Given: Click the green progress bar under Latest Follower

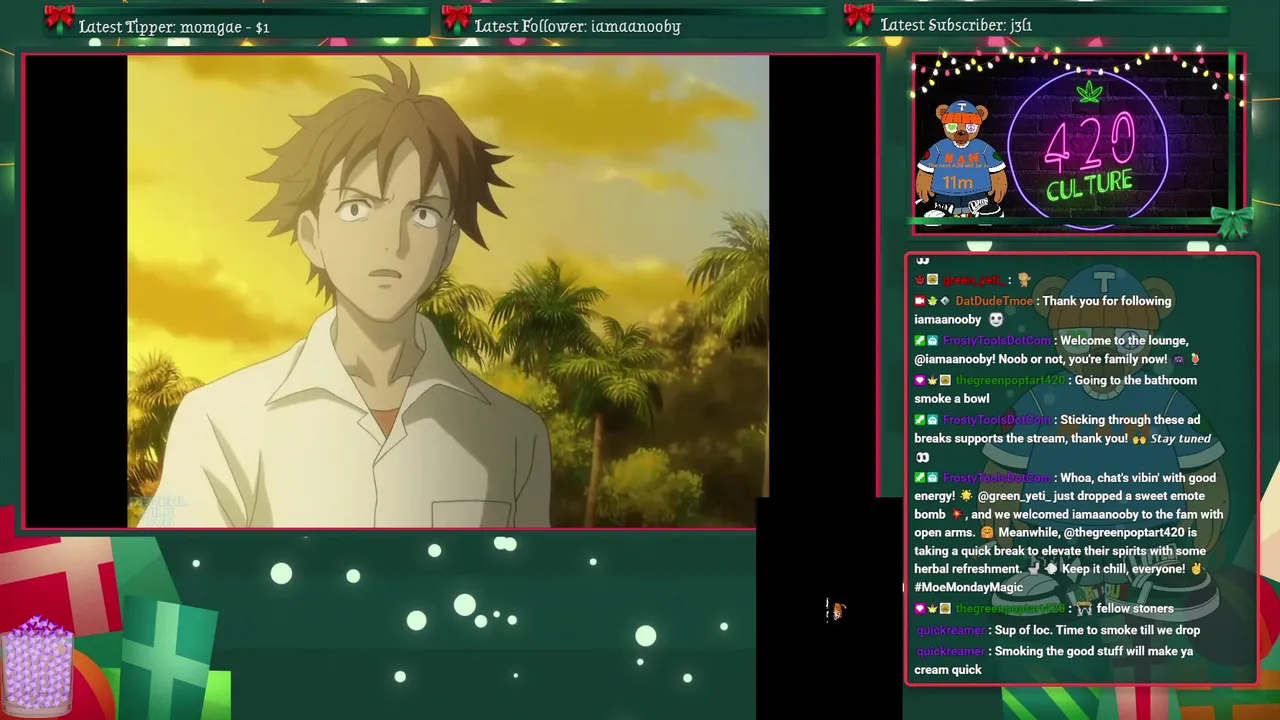Looking at the screenshot, I should tap(649, 11).
